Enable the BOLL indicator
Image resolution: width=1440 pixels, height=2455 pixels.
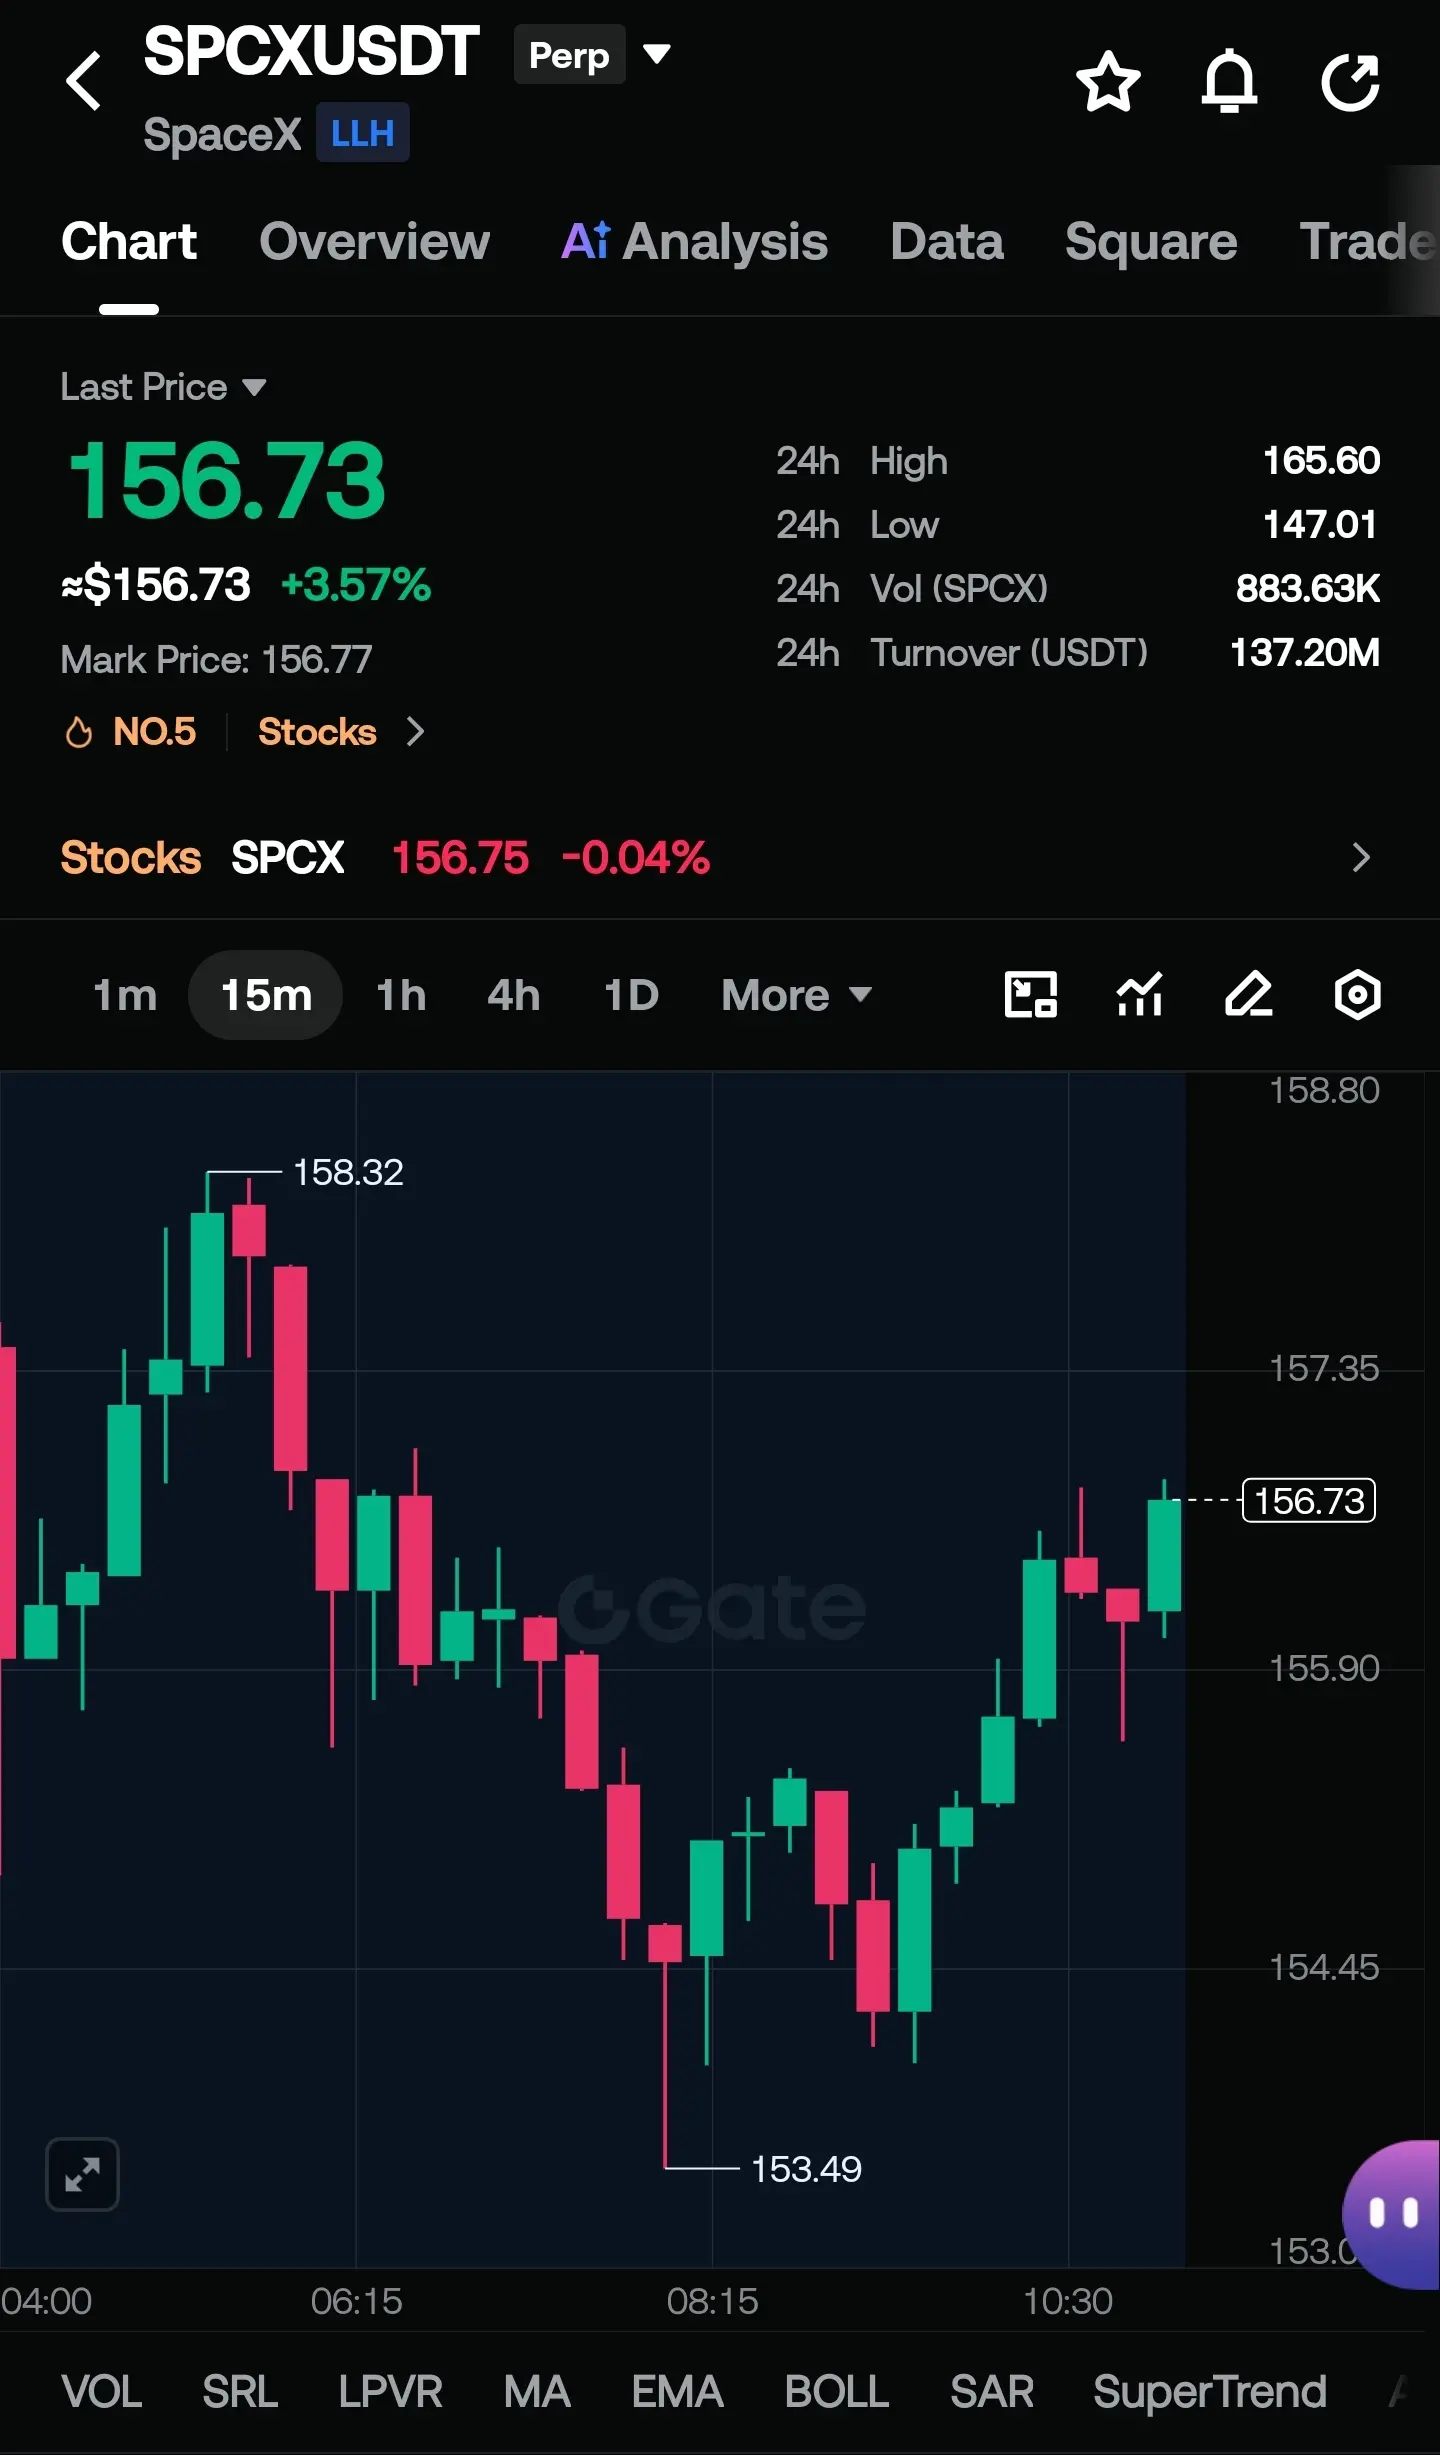(836, 2392)
